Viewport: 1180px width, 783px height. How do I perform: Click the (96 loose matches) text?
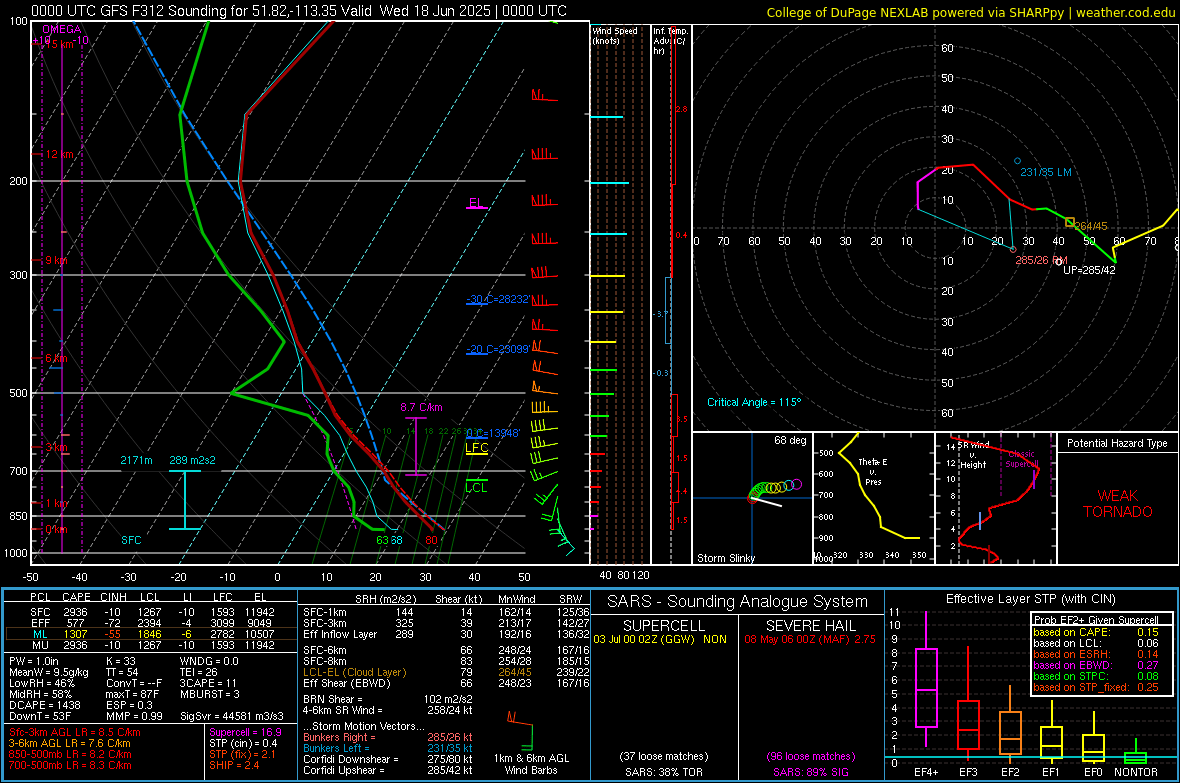click(x=810, y=756)
